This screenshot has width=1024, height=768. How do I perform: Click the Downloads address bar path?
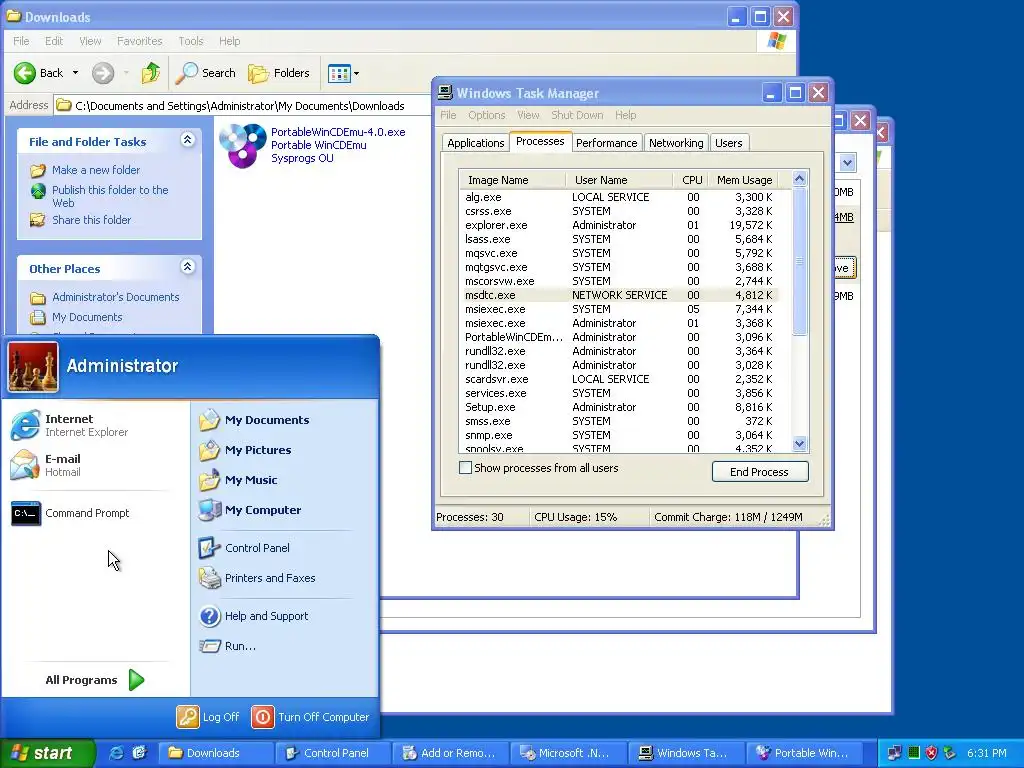coord(240,106)
